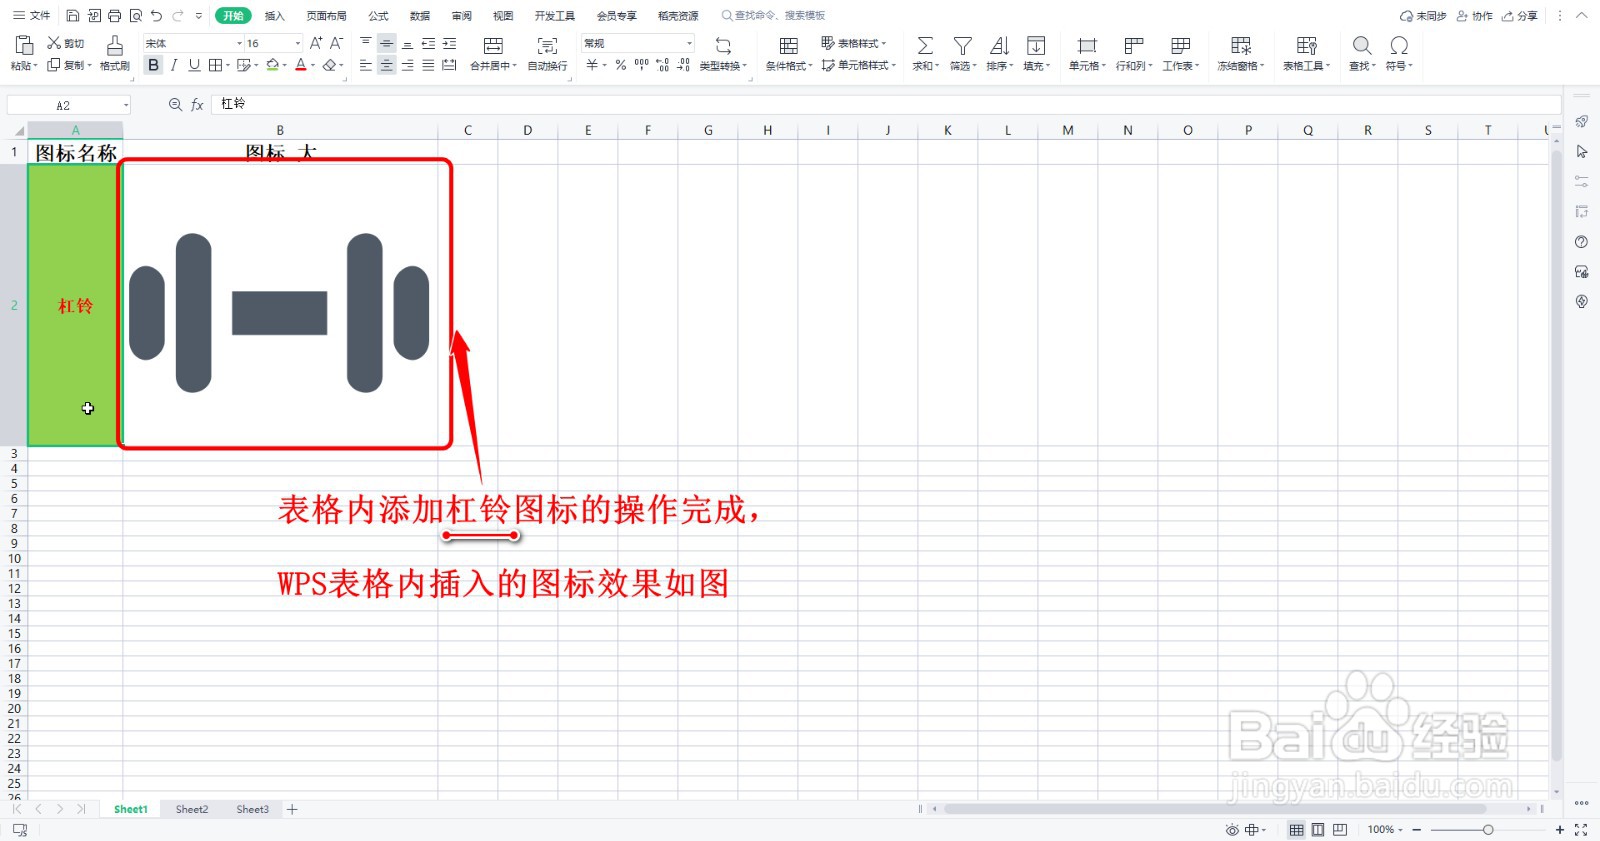
Task: Click the Save icon in quick access toolbar
Action: (x=73, y=16)
